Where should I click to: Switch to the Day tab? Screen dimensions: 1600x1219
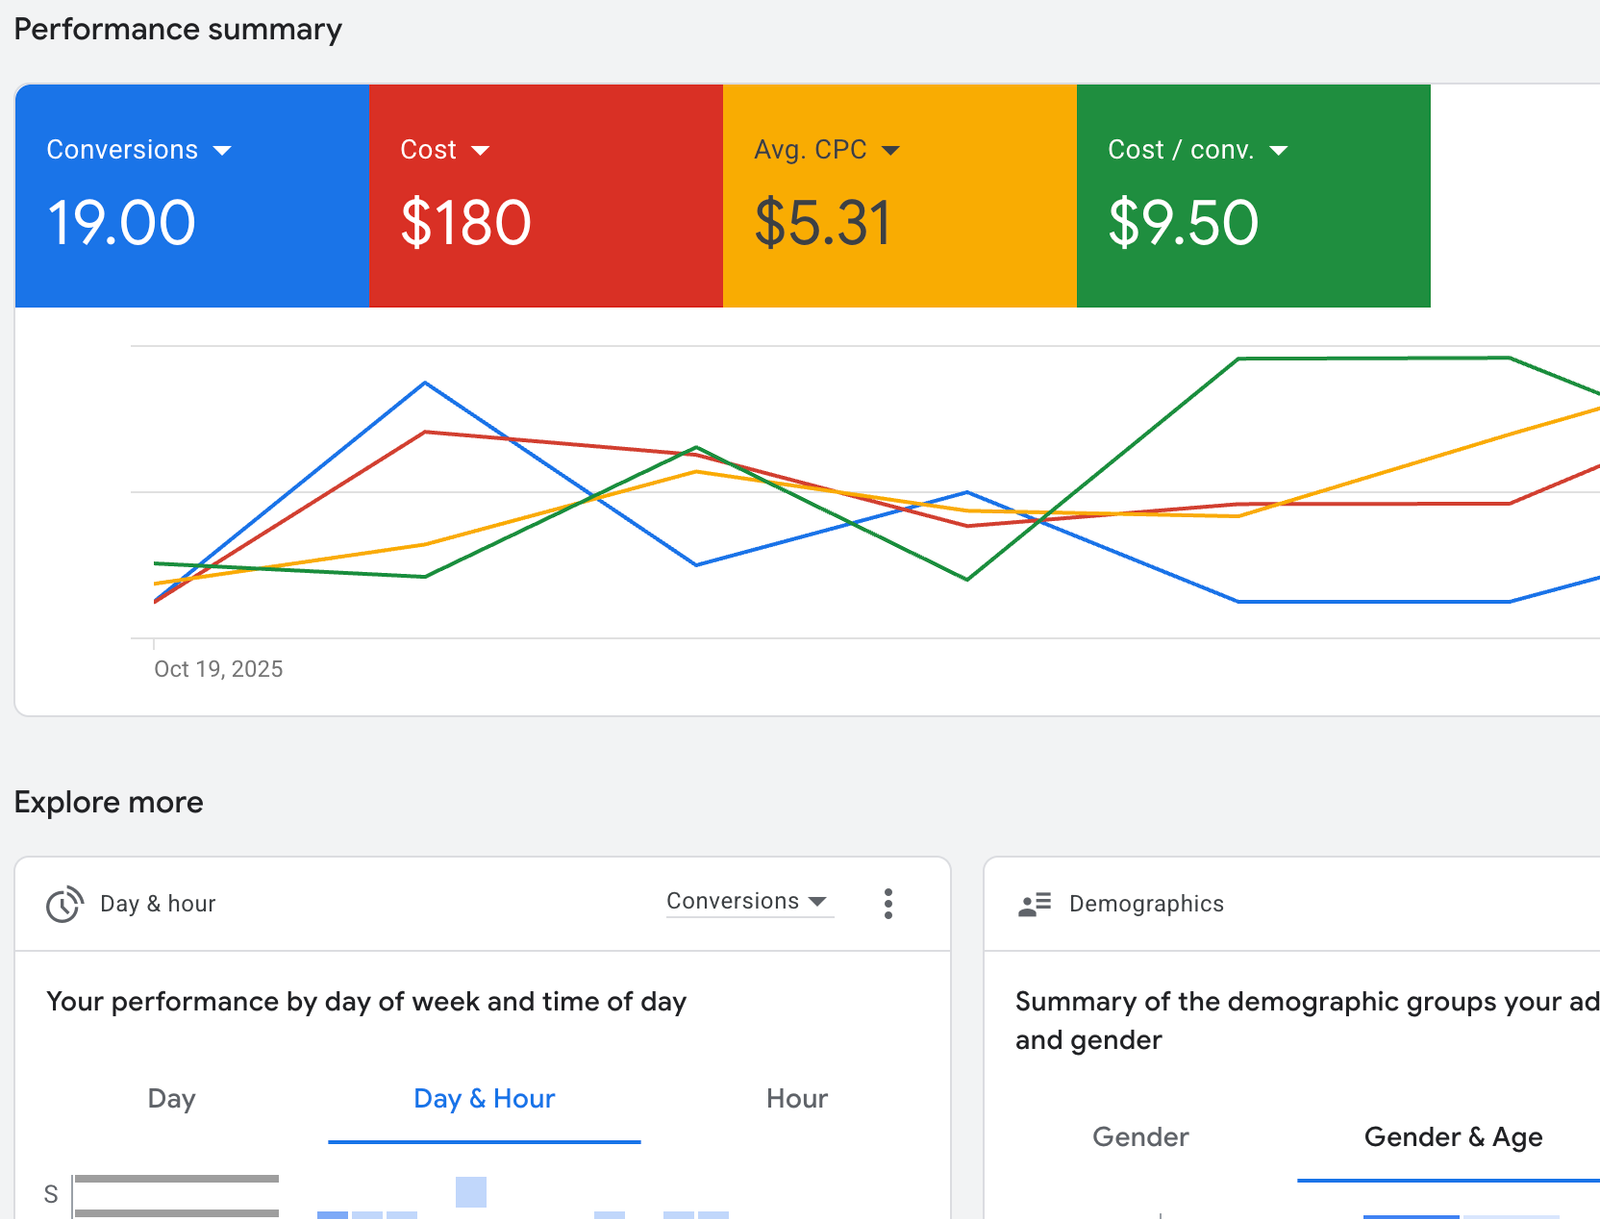pyautogui.click(x=171, y=1098)
